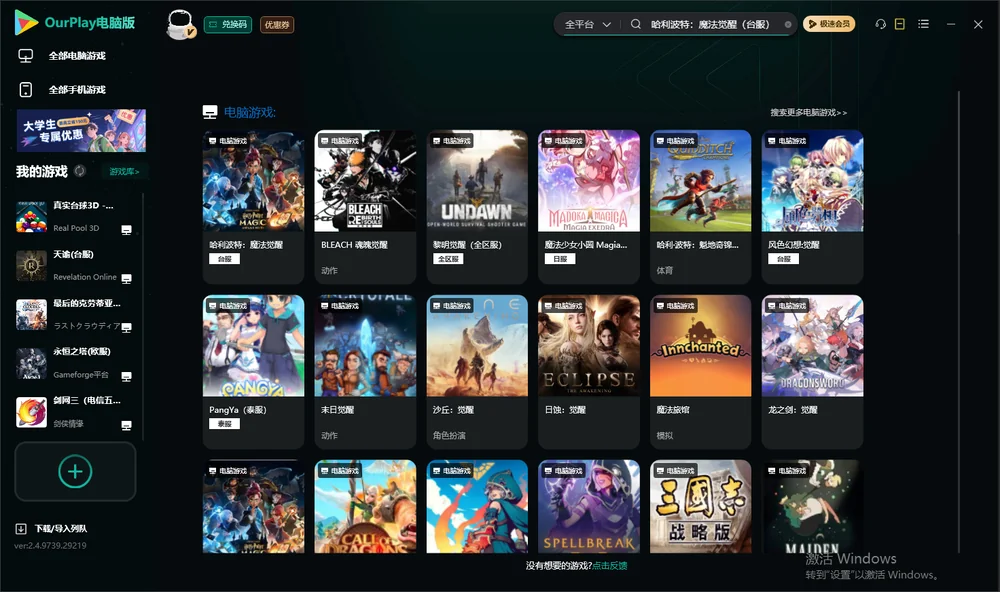Open 龙之剑：觉醒 game card
This screenshot has height=592, width=1000.
point(812,372)
